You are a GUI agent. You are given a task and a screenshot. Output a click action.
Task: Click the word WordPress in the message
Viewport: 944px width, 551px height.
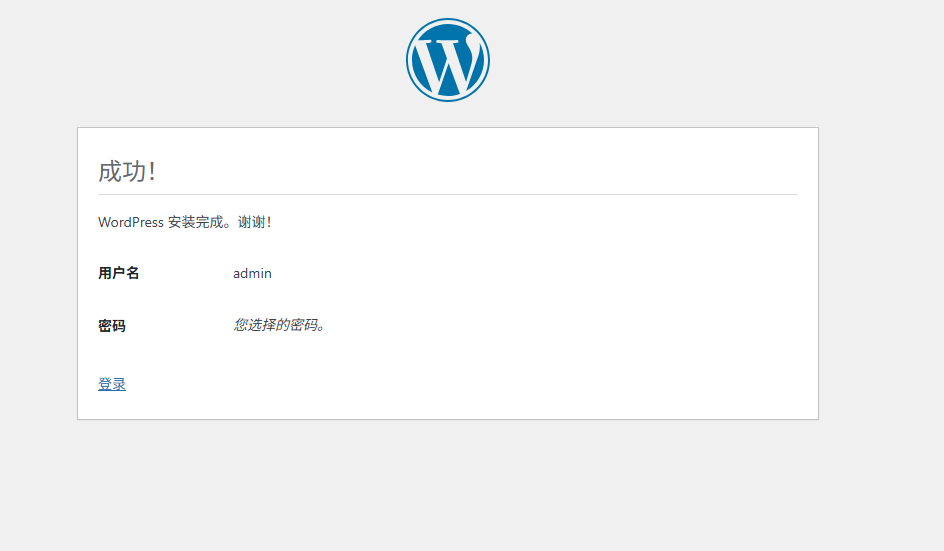130,222
